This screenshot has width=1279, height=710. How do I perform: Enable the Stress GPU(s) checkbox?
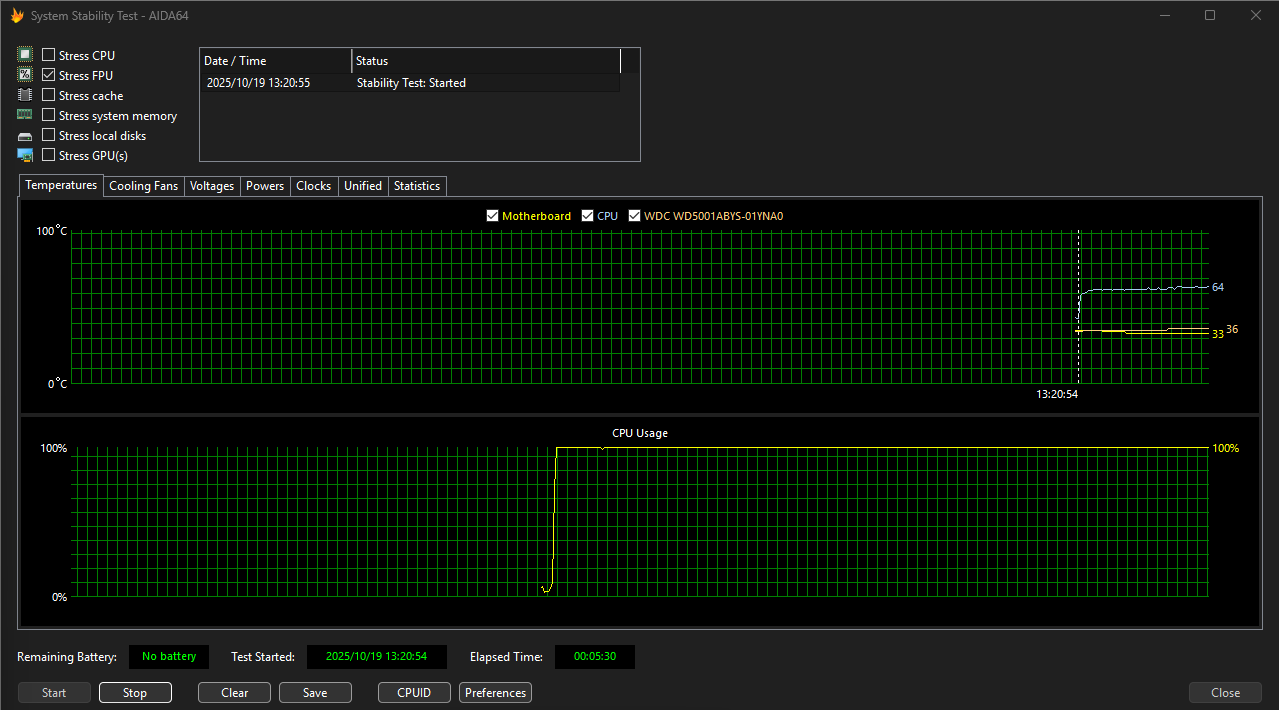49,155
